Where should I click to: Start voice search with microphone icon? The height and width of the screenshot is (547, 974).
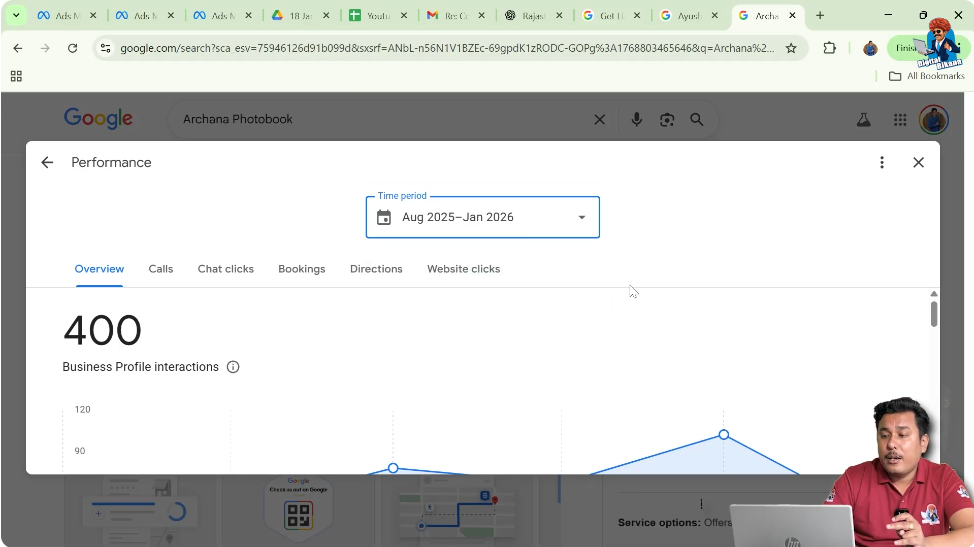point(637,120)
